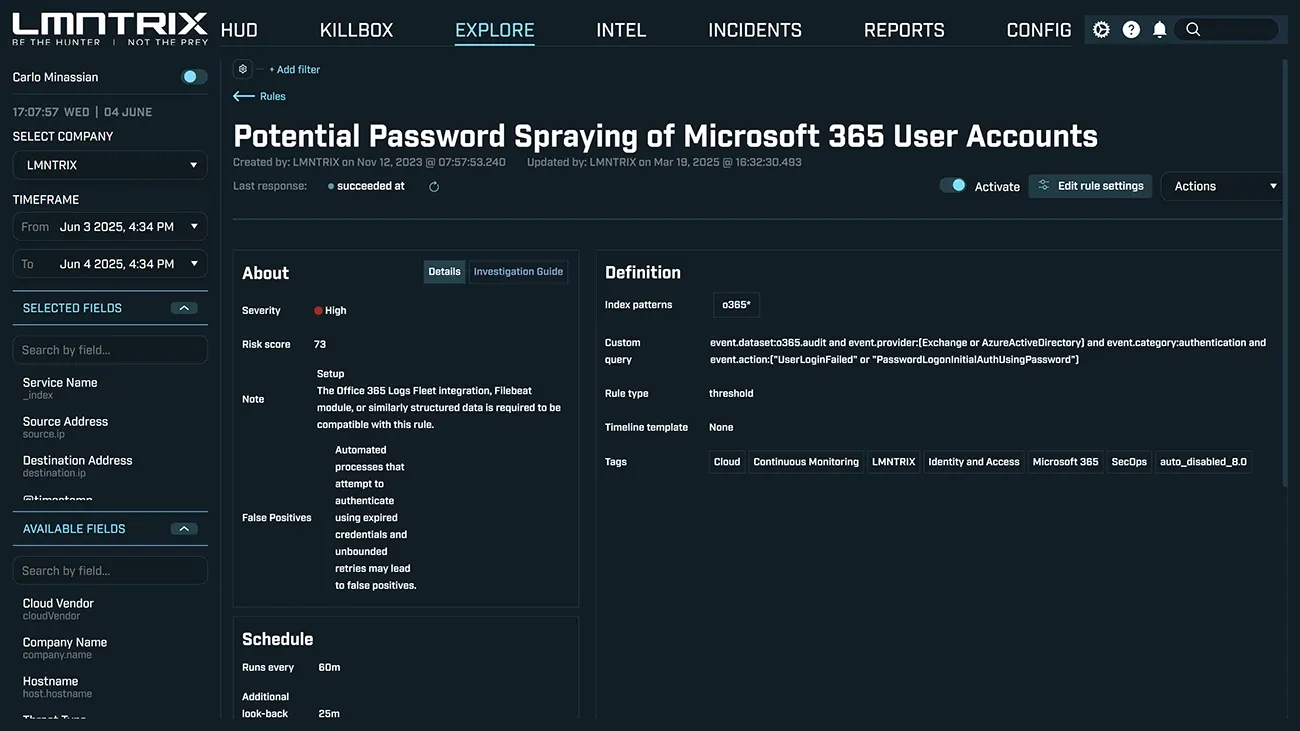The width and height of the screenshot is (1300, 731).
Task: Collapse the Selected Fields section
Action: (183, 308)
